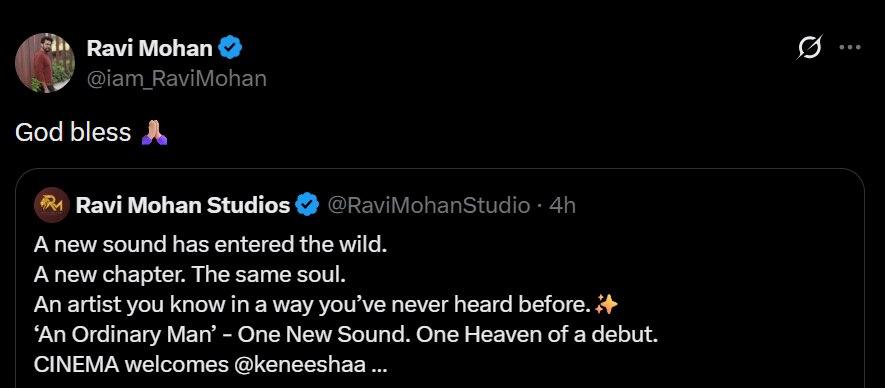Click the folded hands emoji
Viewport: 885px width, 388px height.
(x=154, y=133)
